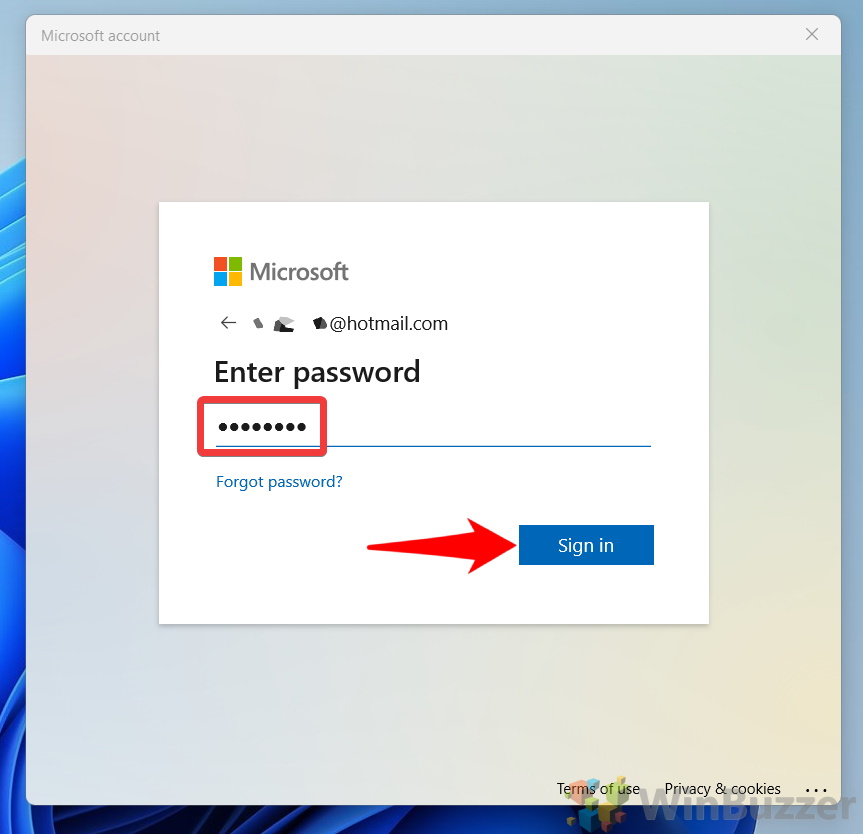Viewport: 863px width, 834px height.
Task: Click the Microsoft wordmark text
Action: coord(299,272)
